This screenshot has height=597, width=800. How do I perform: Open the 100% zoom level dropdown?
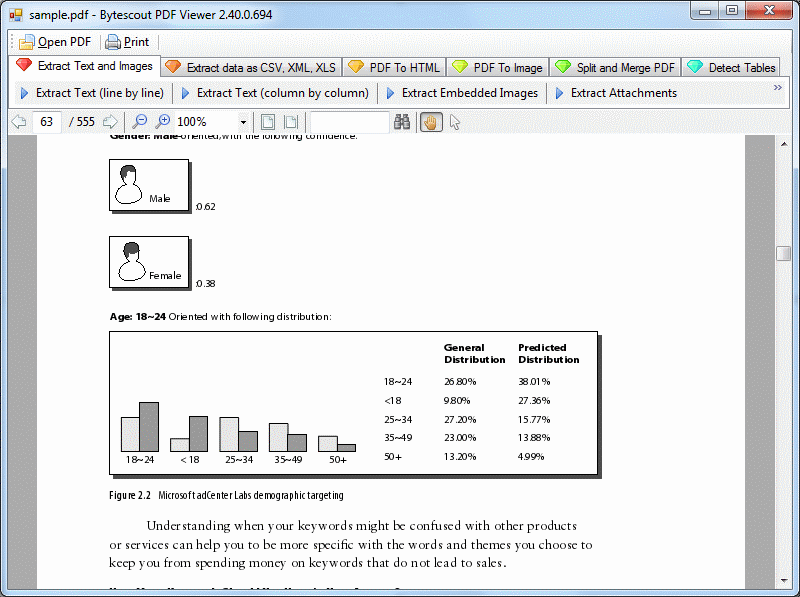243,122
